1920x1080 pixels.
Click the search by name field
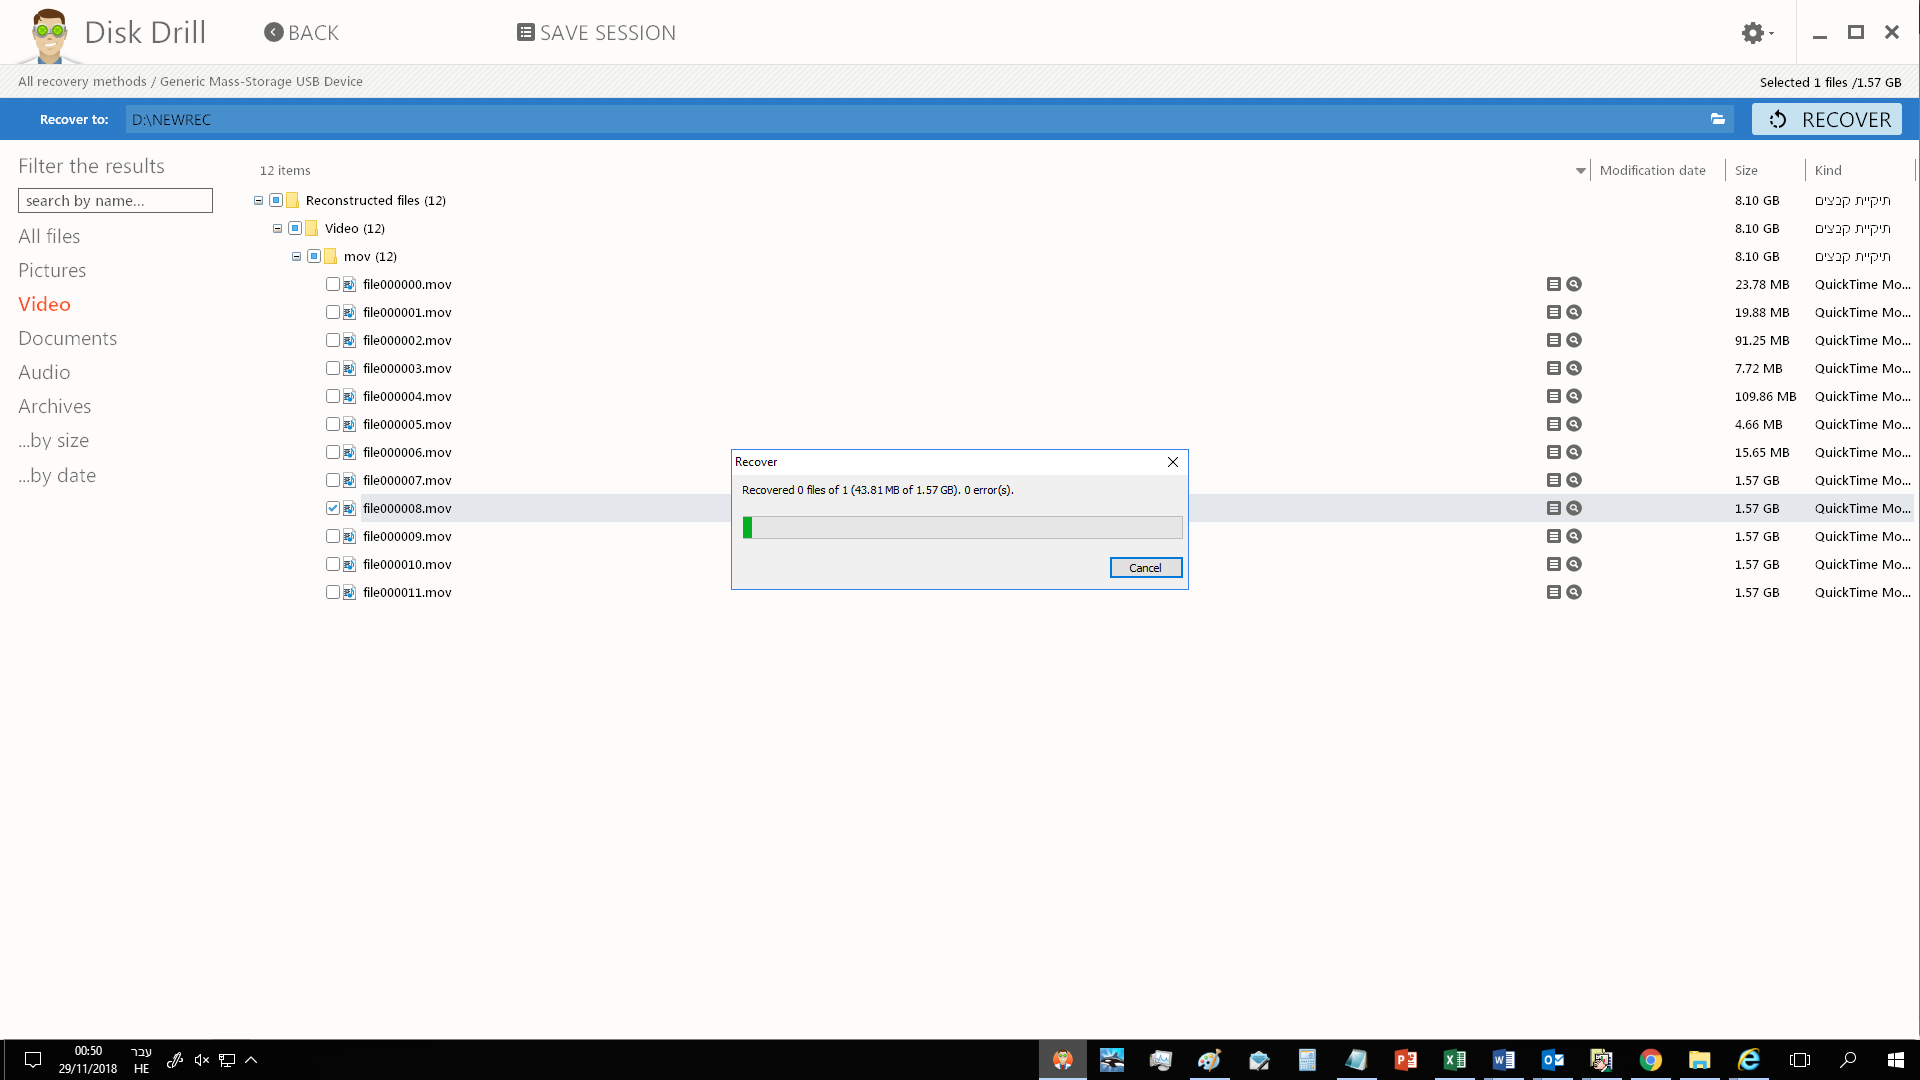click(115, 201)
